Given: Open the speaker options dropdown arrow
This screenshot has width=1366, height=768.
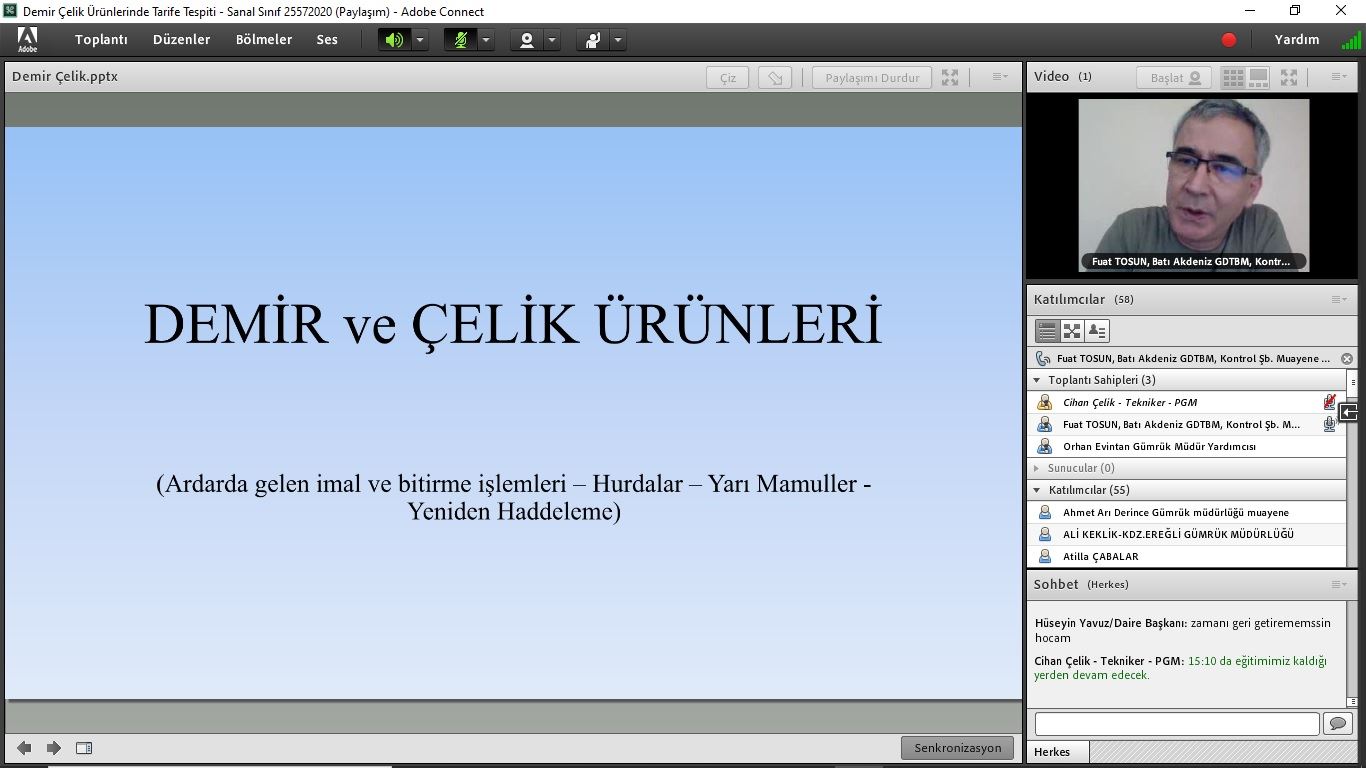Looking at the screenshot, I should (420, 40).
